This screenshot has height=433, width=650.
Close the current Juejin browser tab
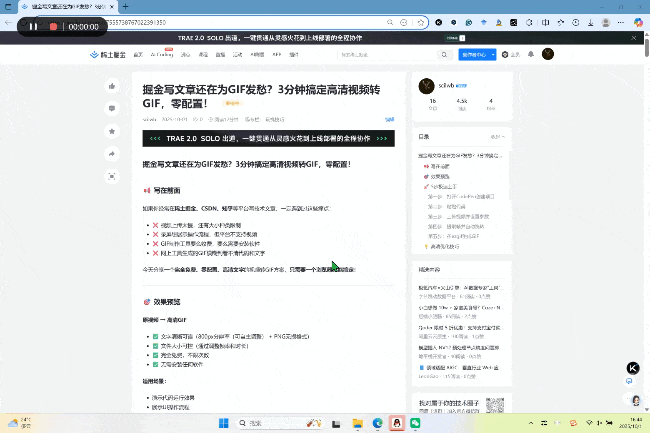(112, 7)
